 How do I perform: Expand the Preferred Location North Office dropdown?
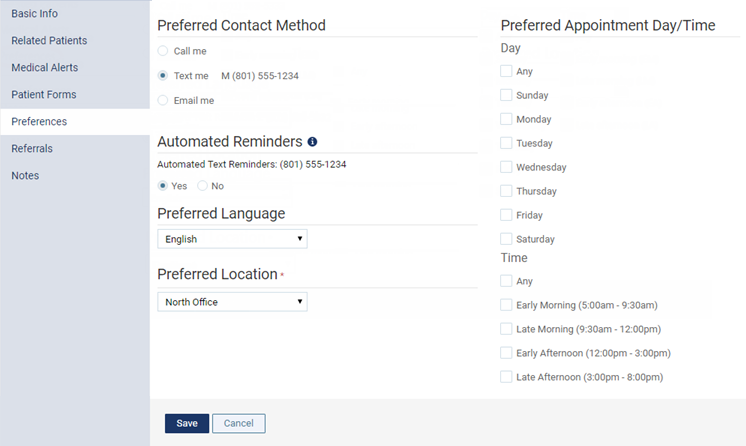tap(232, 302)
